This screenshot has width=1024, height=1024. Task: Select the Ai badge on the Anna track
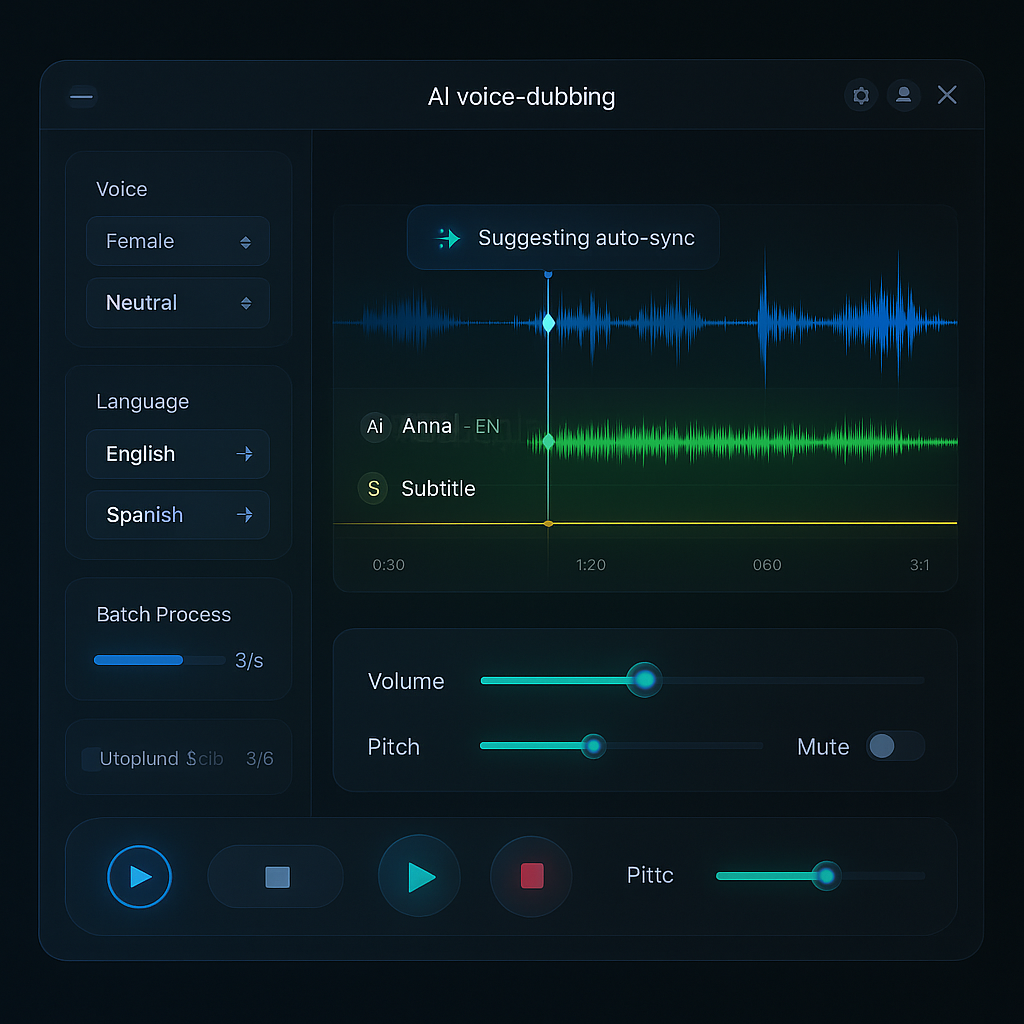click(374, 426)
